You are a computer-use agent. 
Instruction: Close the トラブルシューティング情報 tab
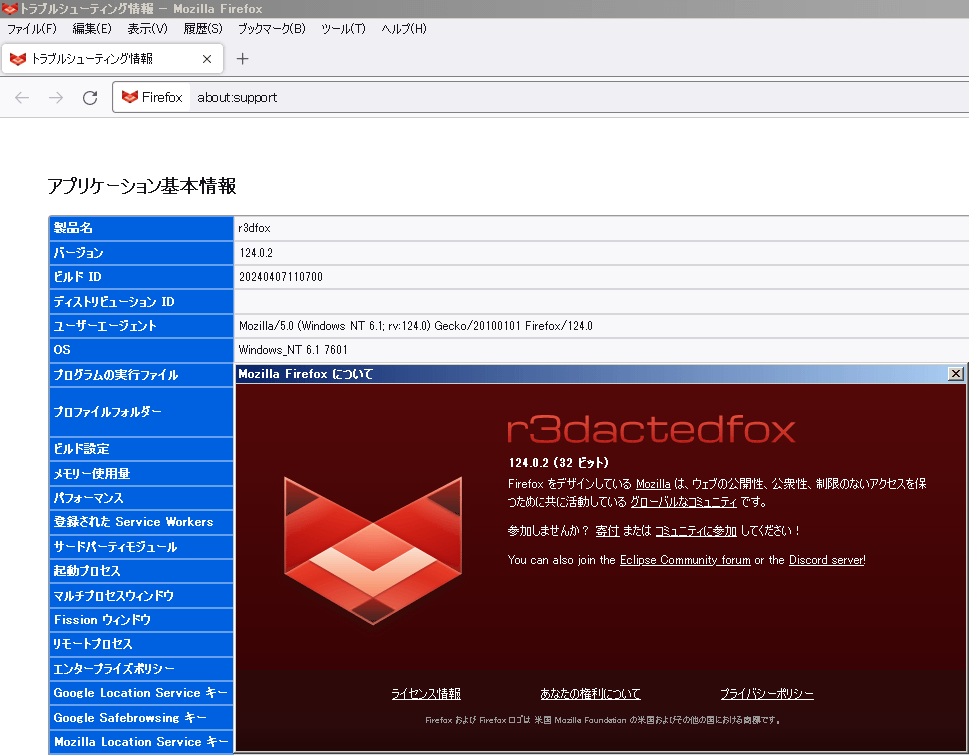click(x=207, y=59)
